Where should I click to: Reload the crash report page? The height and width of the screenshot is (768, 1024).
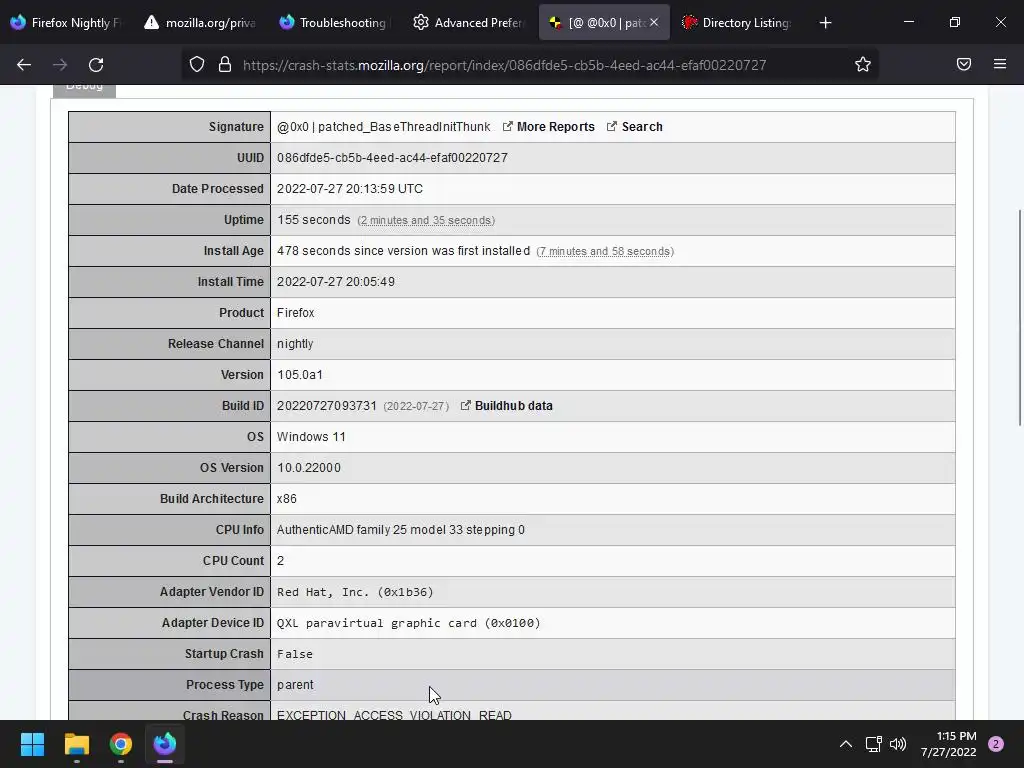[x=96, y=65]
